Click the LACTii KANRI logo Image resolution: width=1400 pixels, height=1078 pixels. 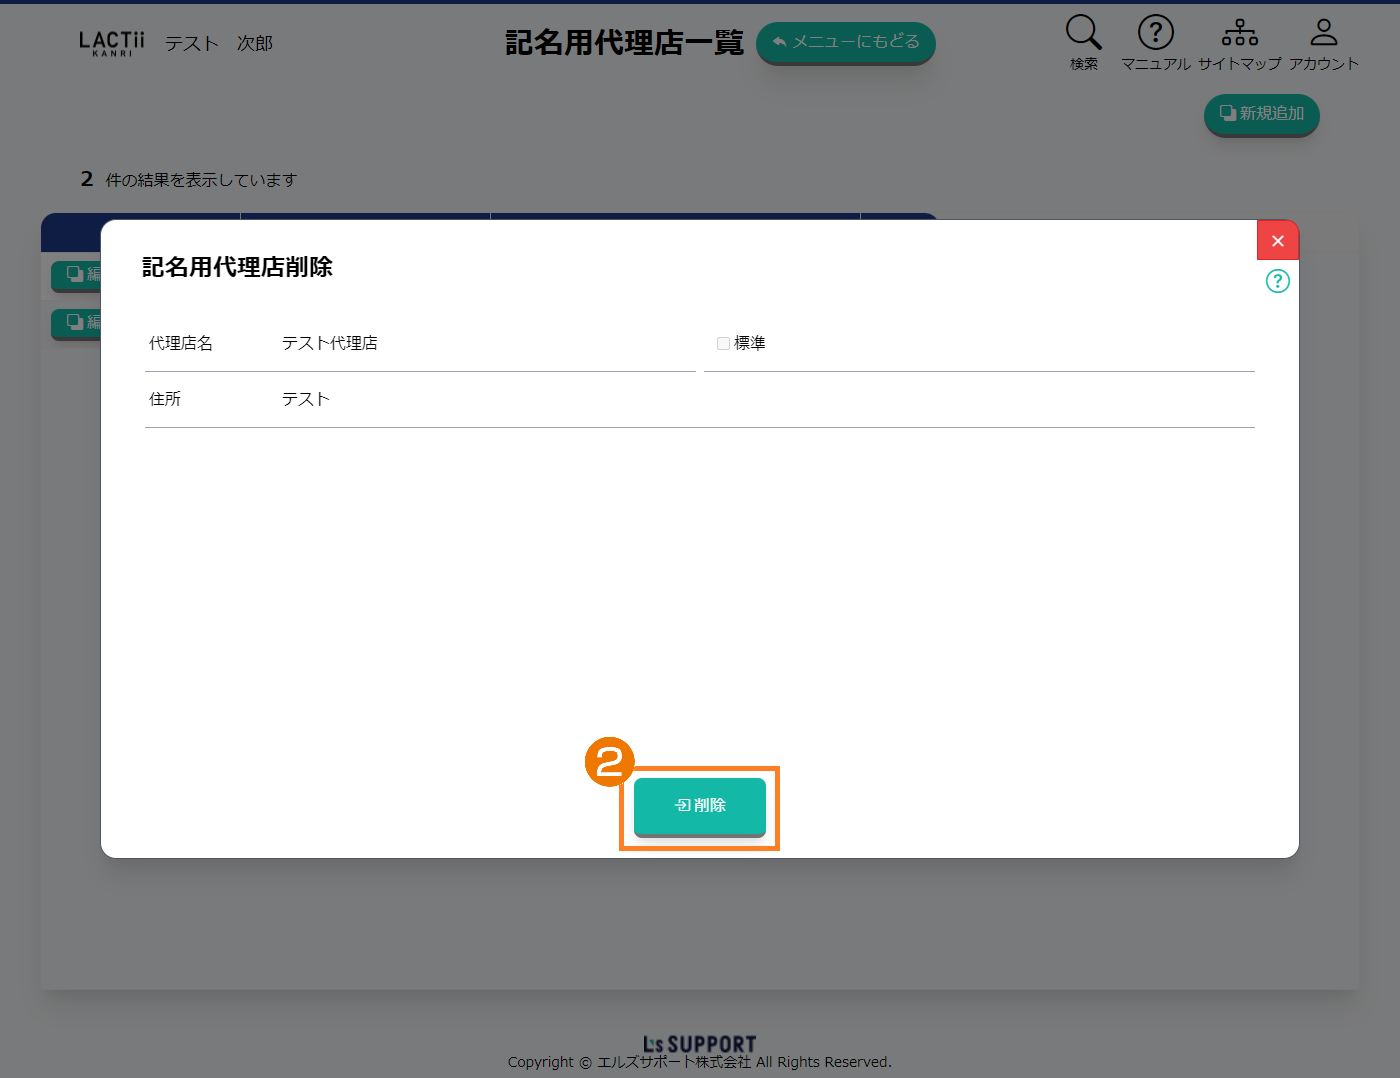[x=111, y=43]
